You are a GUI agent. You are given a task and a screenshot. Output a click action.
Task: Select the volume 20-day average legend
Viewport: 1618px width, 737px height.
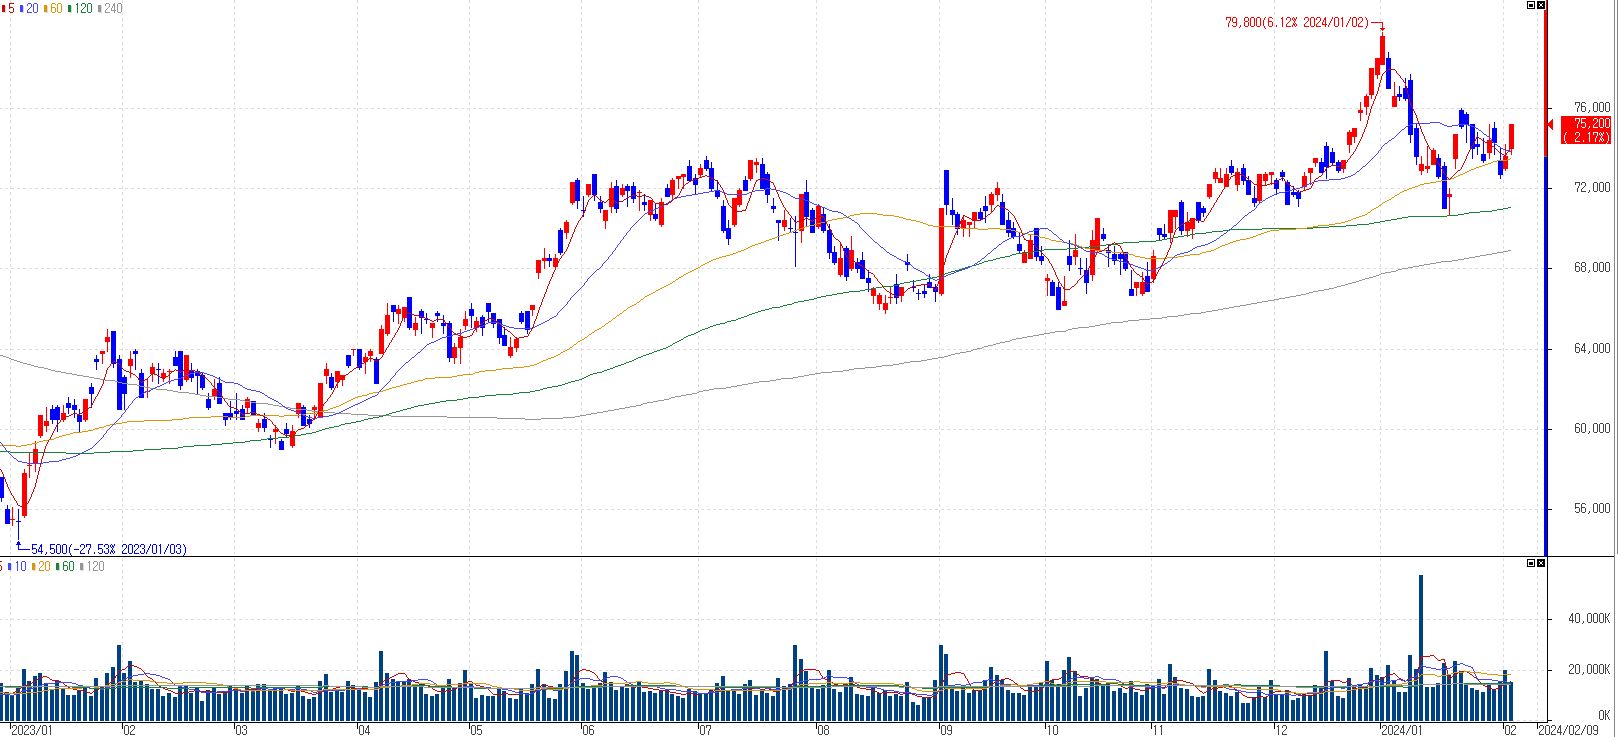(42, 566)
